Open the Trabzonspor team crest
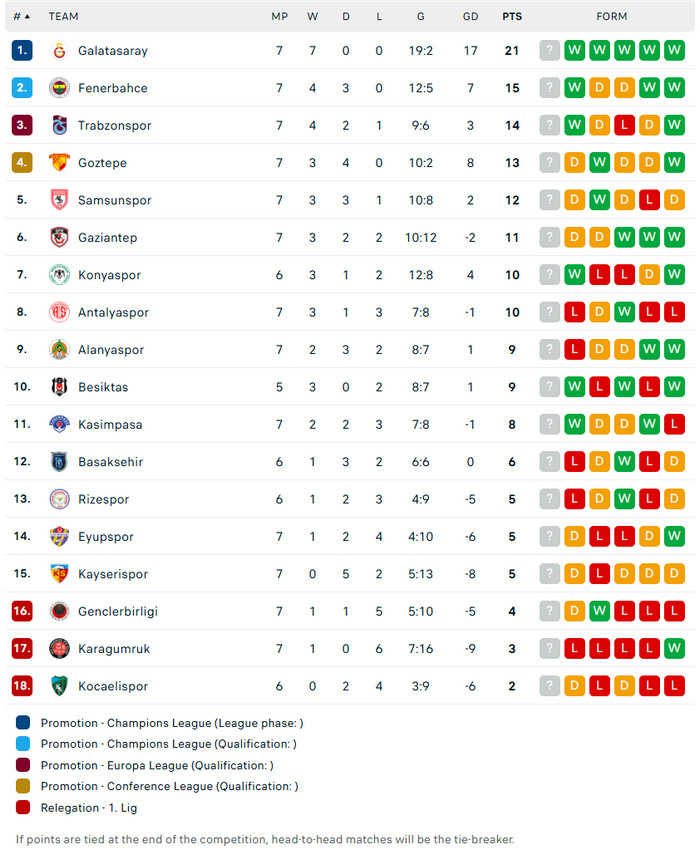This screenshot has height=850, width=700. click(x=59, y=126)
